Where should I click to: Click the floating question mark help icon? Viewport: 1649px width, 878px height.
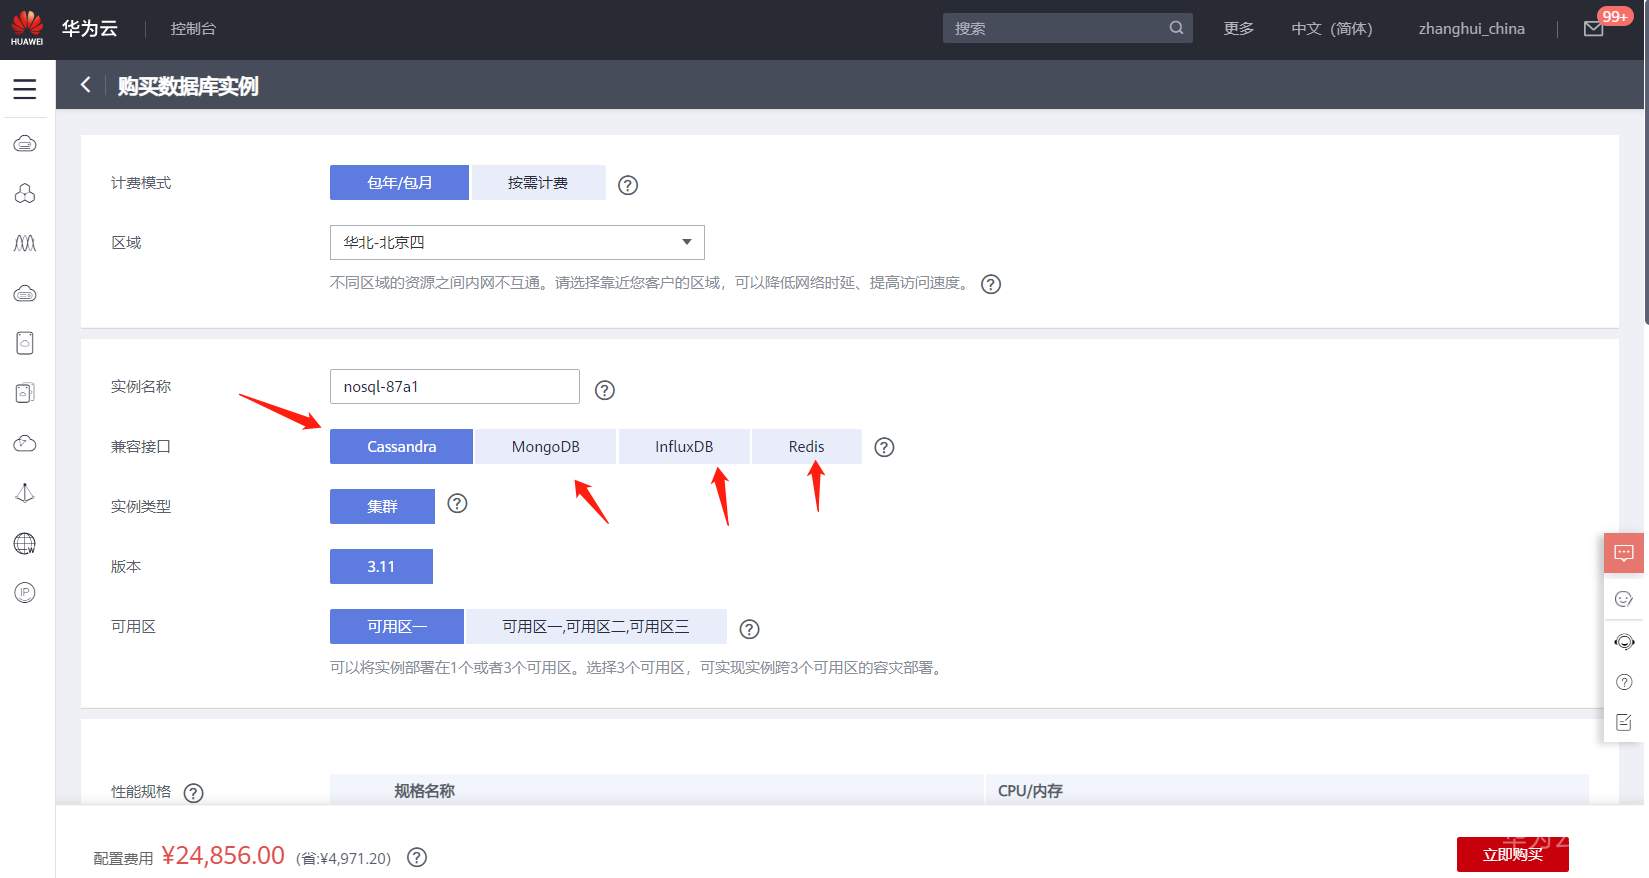(x=1624, y=682)
